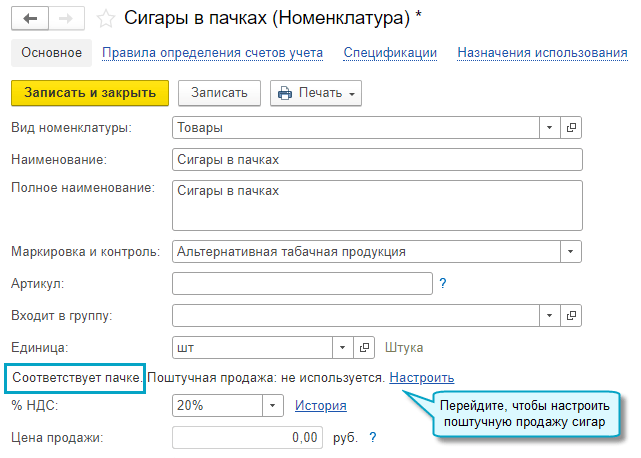Expand the Входит в группу dropdown

(549, 316)
